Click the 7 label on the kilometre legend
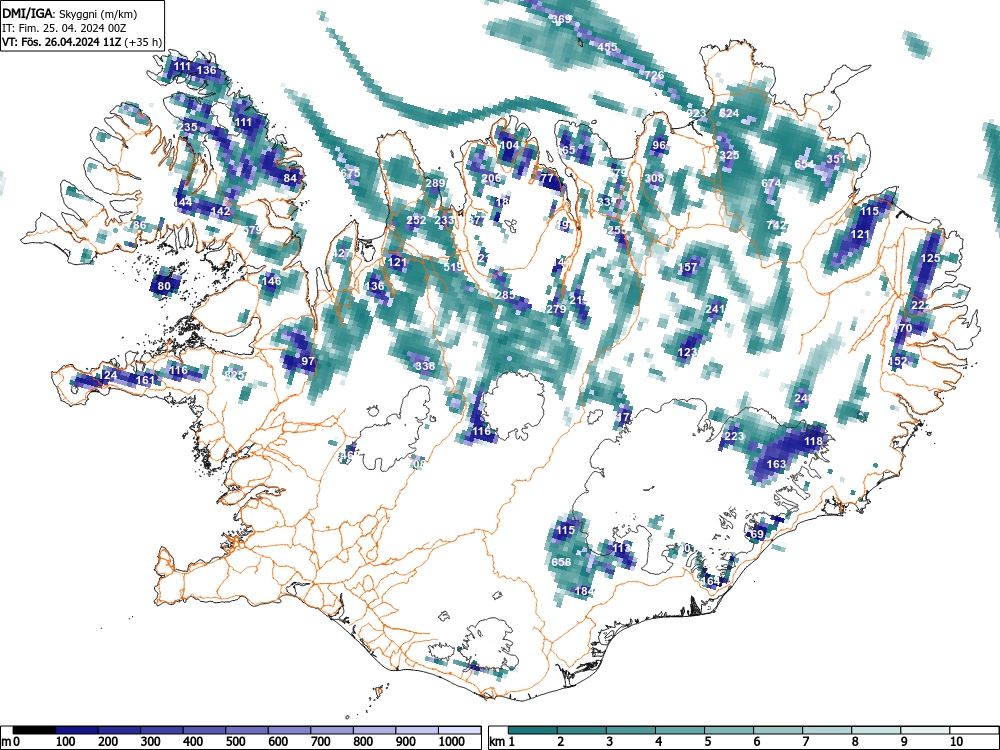The image size is (1000, 750). (x=805, y=742)
